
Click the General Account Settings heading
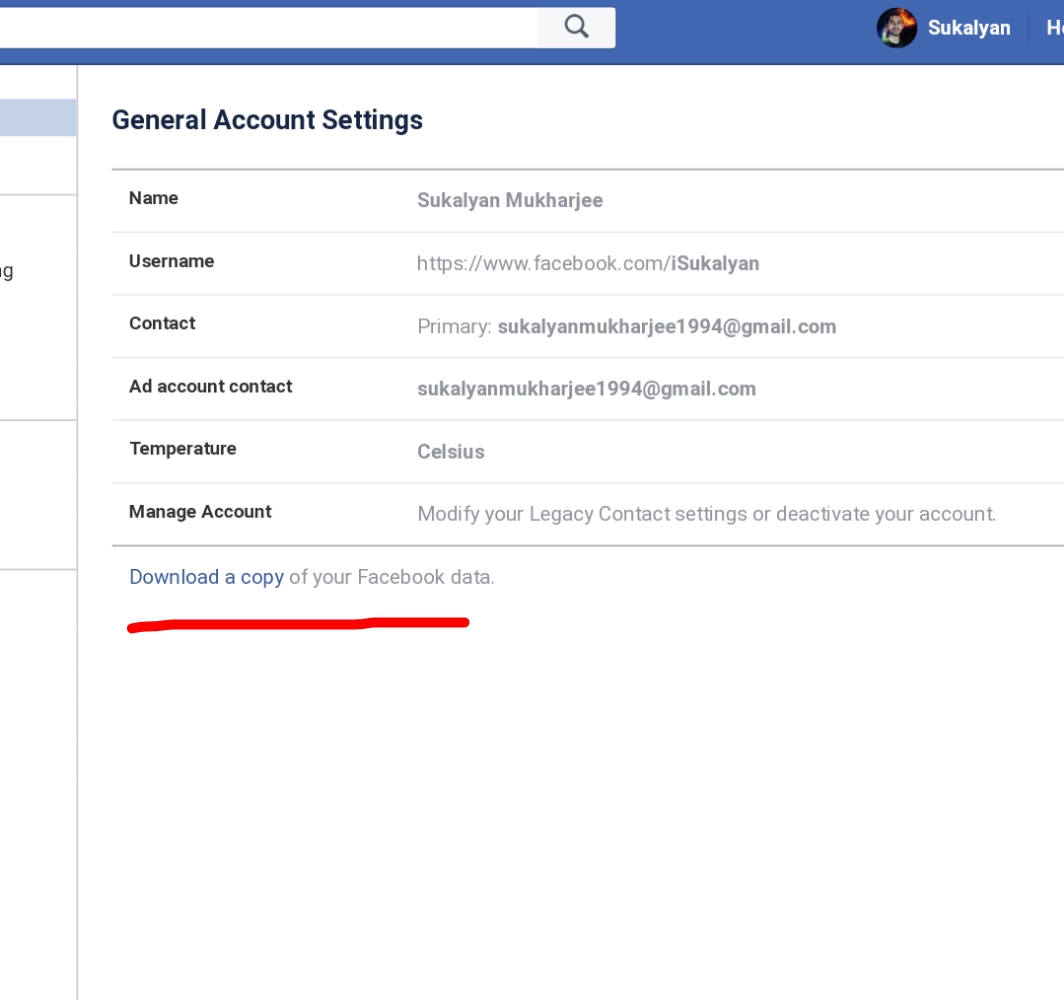[x=267, y=120]
